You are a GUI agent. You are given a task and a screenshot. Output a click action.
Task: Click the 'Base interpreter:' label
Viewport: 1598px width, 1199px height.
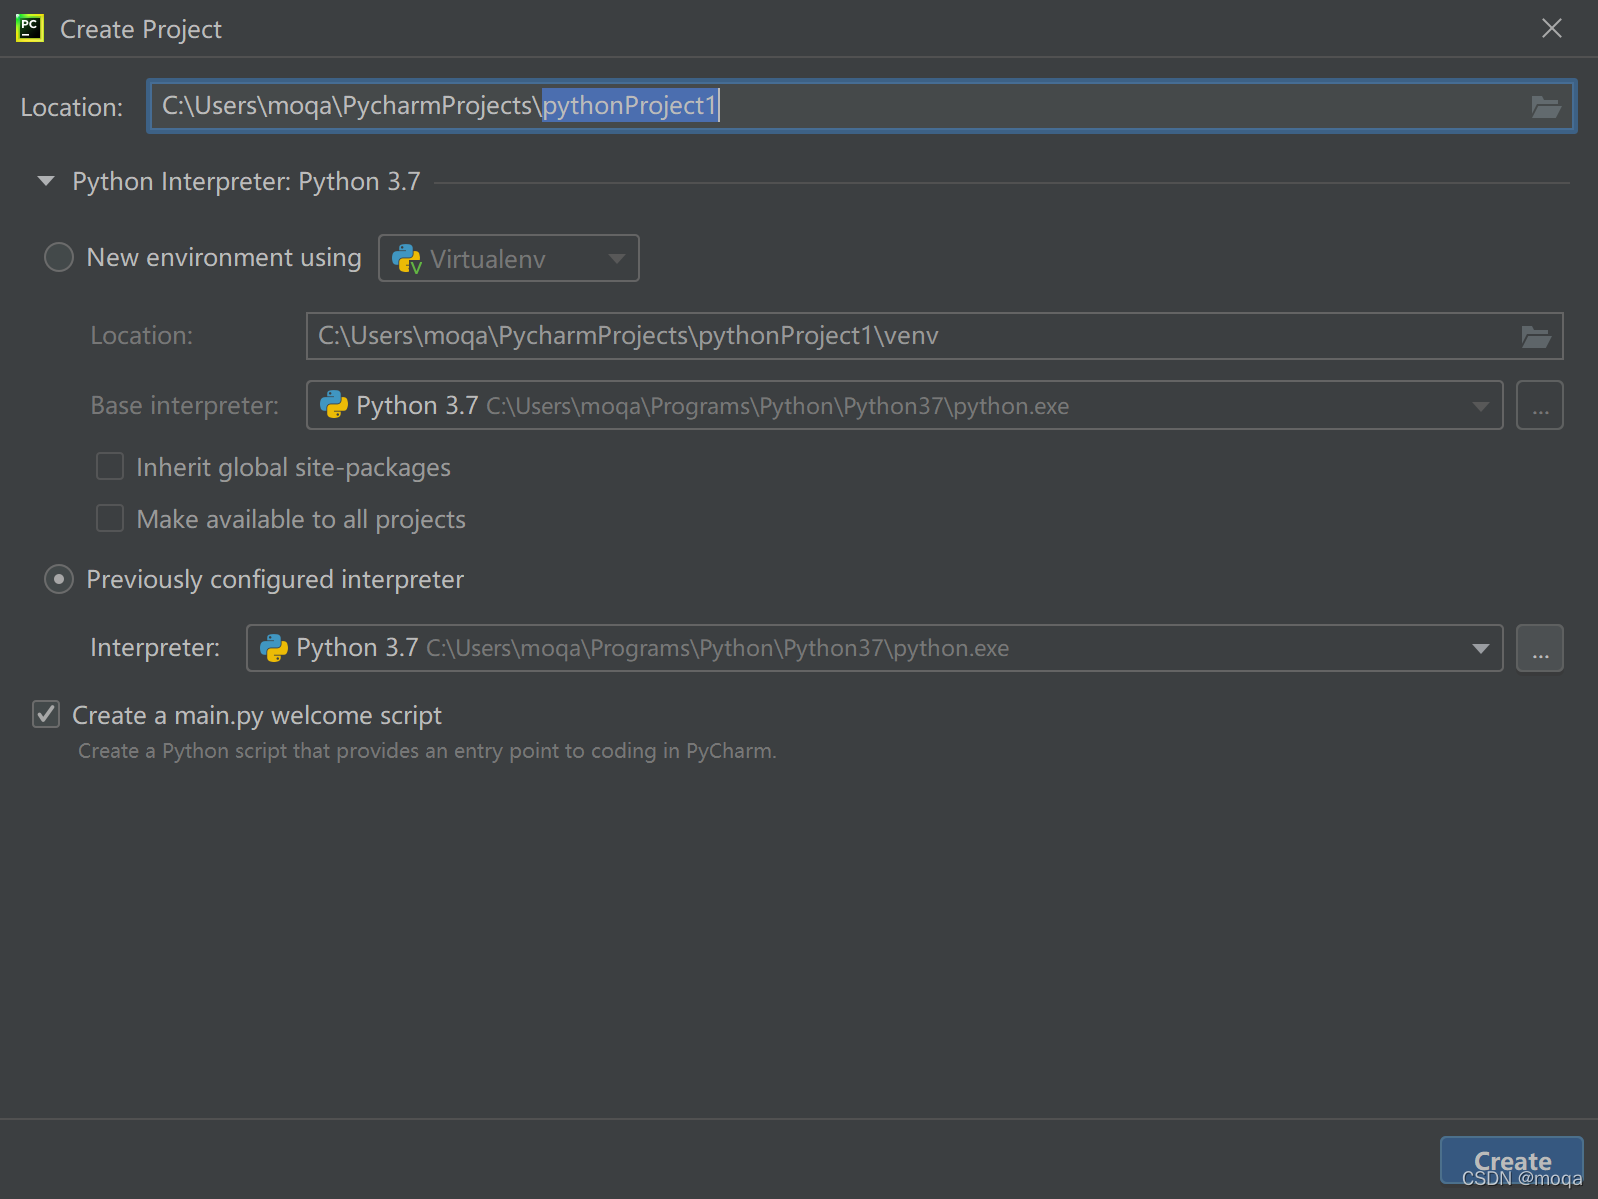(185, 405)
